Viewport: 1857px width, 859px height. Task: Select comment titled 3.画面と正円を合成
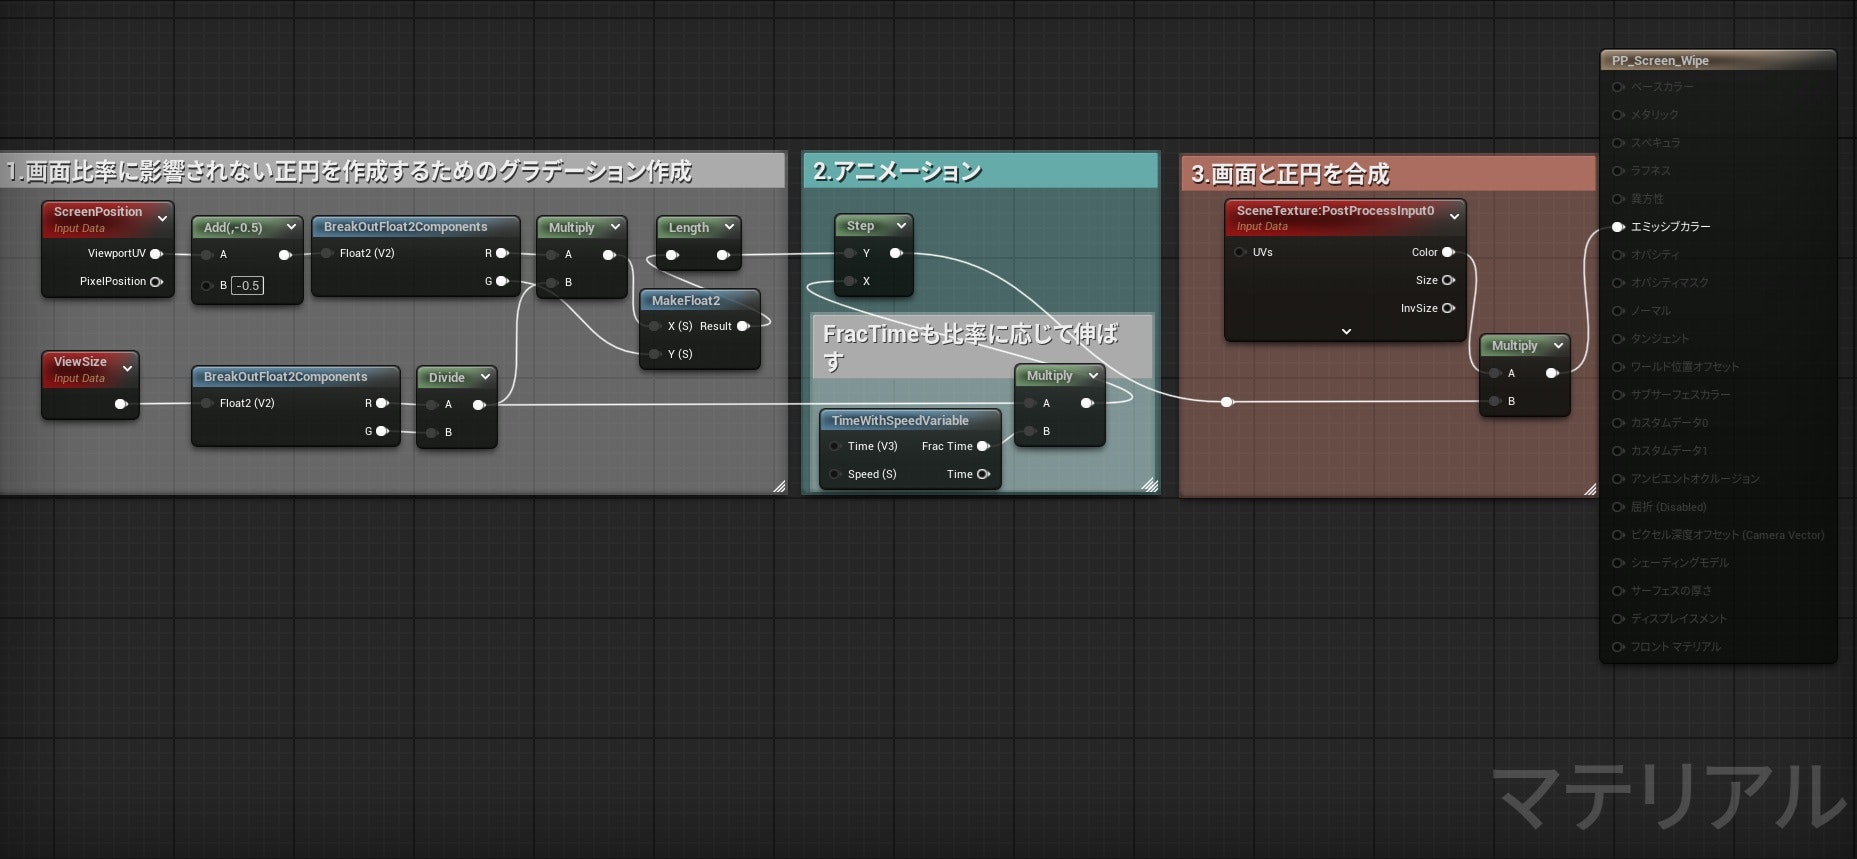point(1388,174)
